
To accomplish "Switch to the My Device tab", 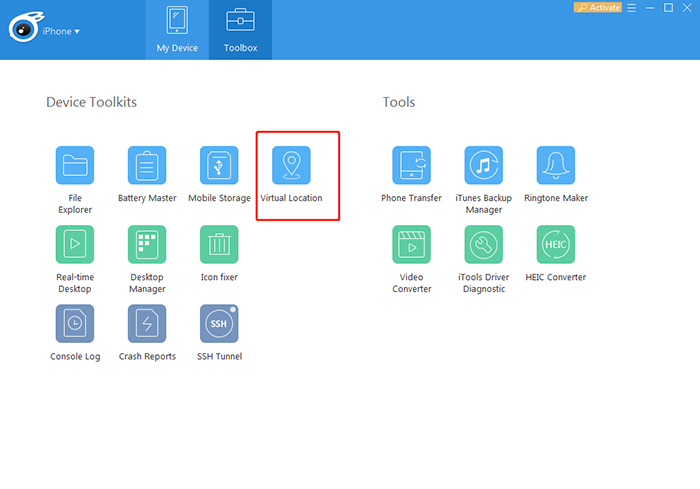I will click(177, 29).
